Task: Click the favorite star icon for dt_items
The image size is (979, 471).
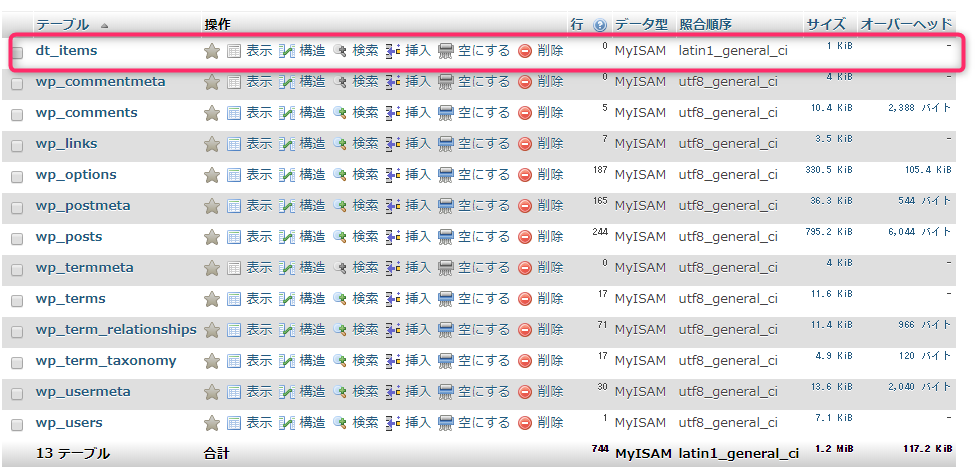Action: (x=212, y=51)
